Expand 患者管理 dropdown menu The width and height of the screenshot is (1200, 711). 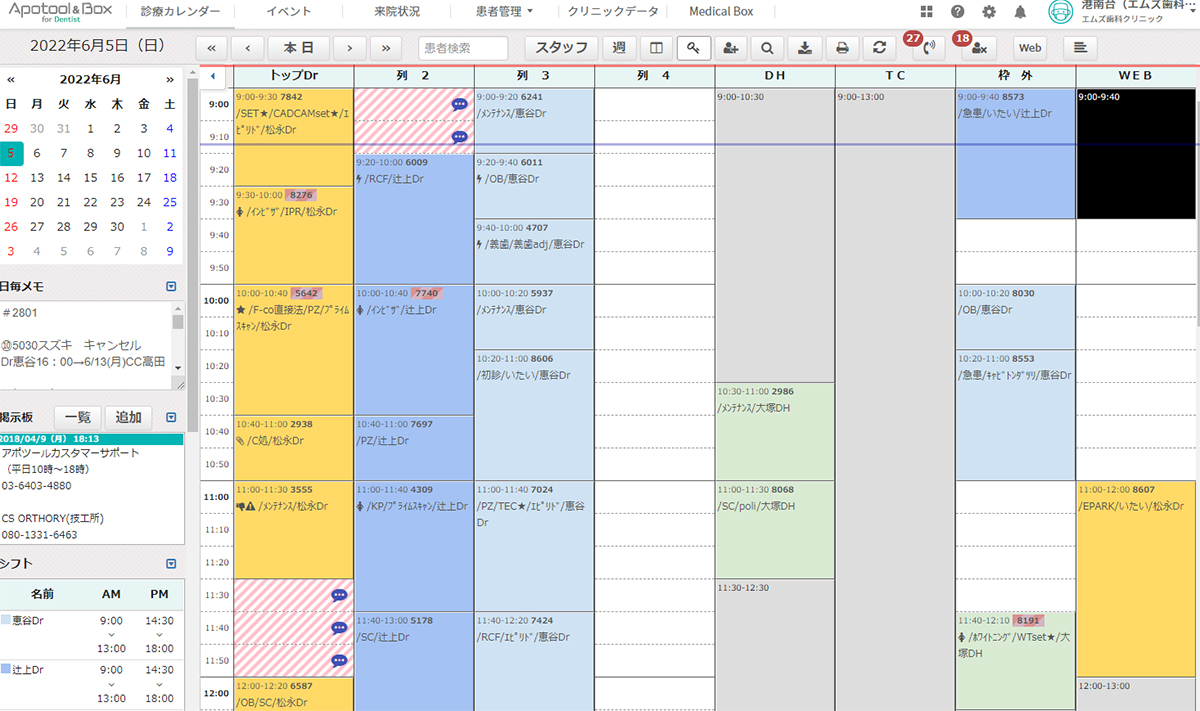[505, 12]
